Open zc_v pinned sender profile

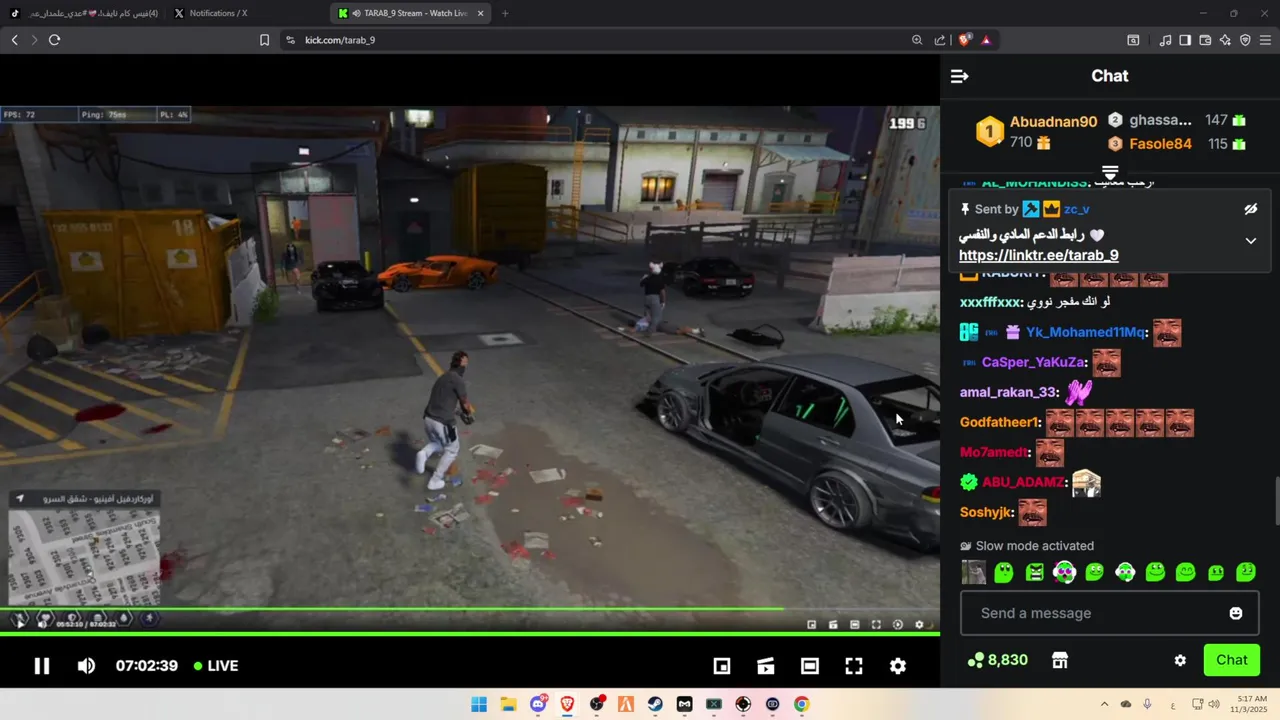(1076, 209)
